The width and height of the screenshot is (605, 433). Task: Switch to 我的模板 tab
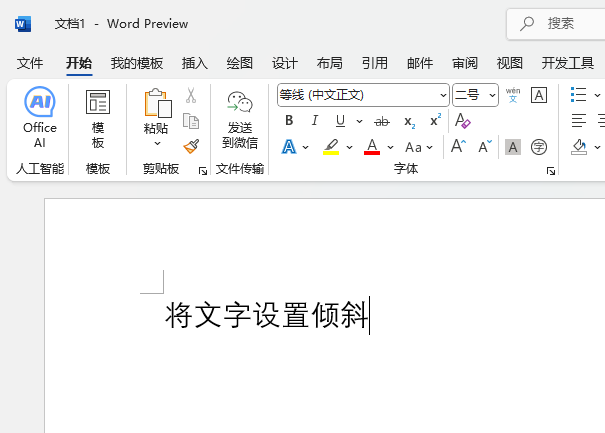tap(137, 63)
